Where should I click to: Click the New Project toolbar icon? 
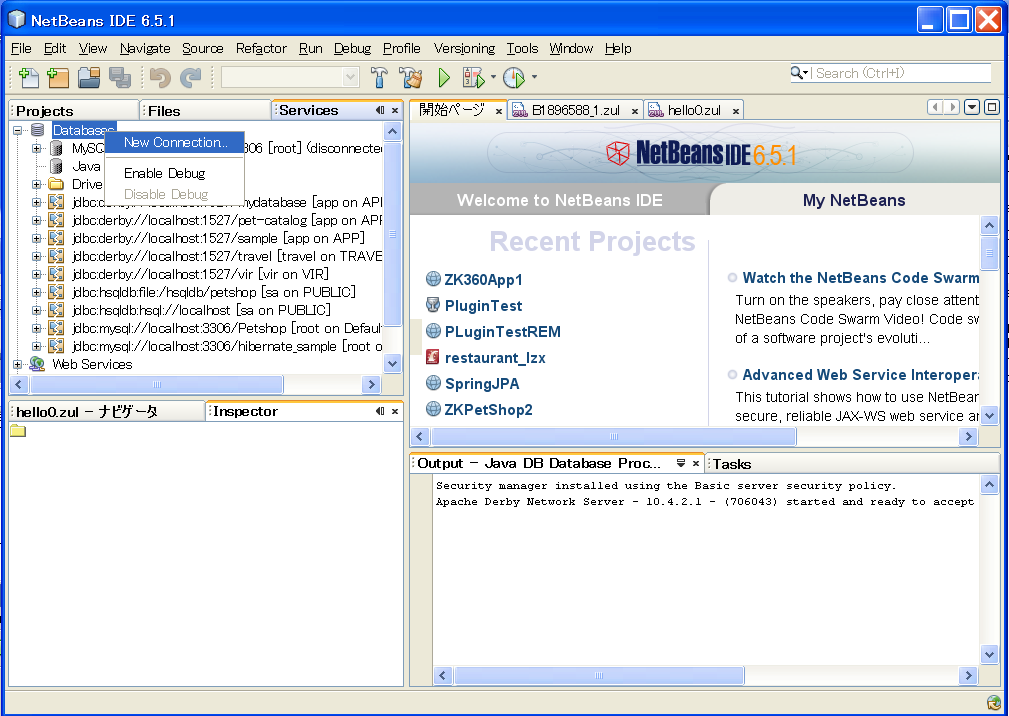coord(58,77)
